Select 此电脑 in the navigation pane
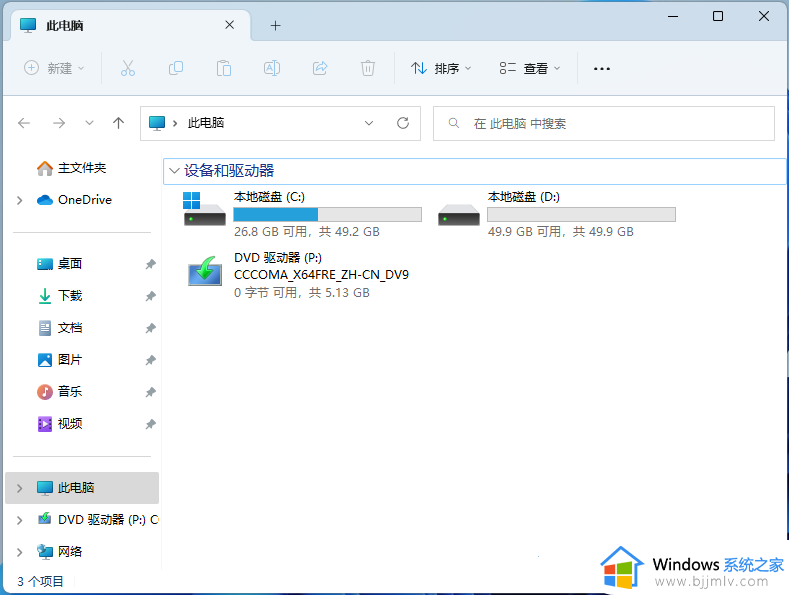 coord(82,488)
